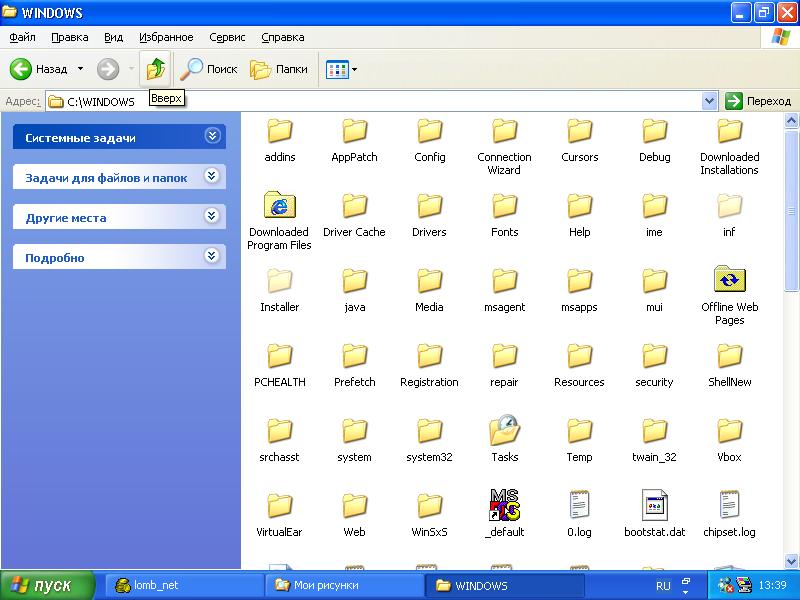Image resolution: width=800 pixels, height=600 pixels.
Task: Select the VirtualEar folder
Action: (280, 515)
